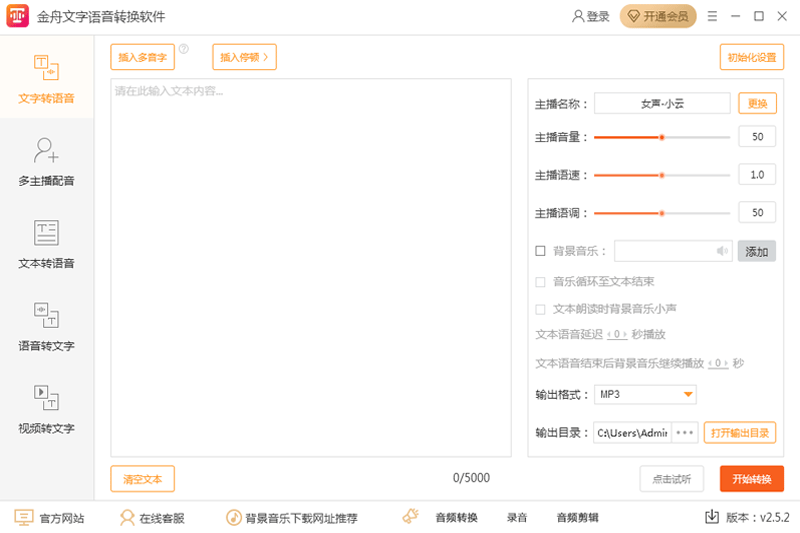
Task: Select the 语音转文字 sidebar tab
Action: pyautogui.click(x=46, y=328)
